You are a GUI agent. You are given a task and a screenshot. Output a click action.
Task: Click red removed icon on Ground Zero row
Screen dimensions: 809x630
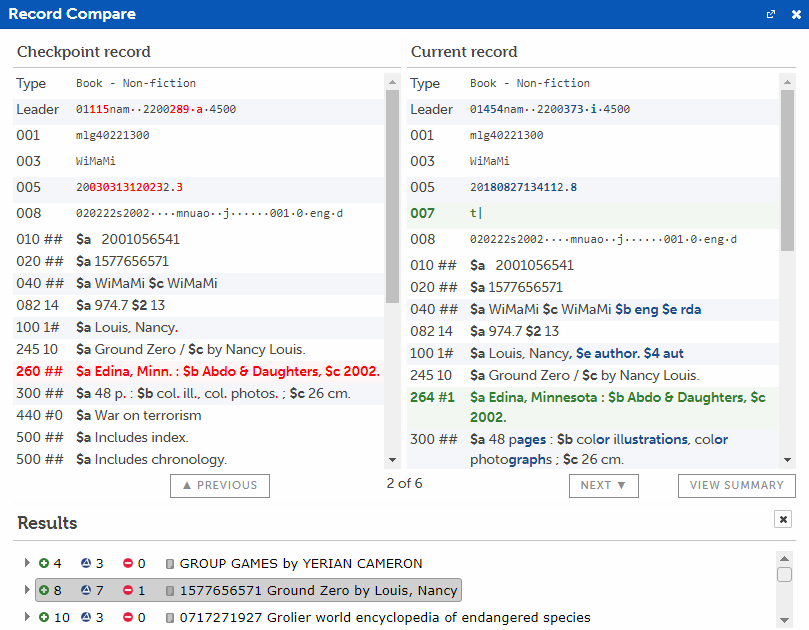[x=128, y=591]
